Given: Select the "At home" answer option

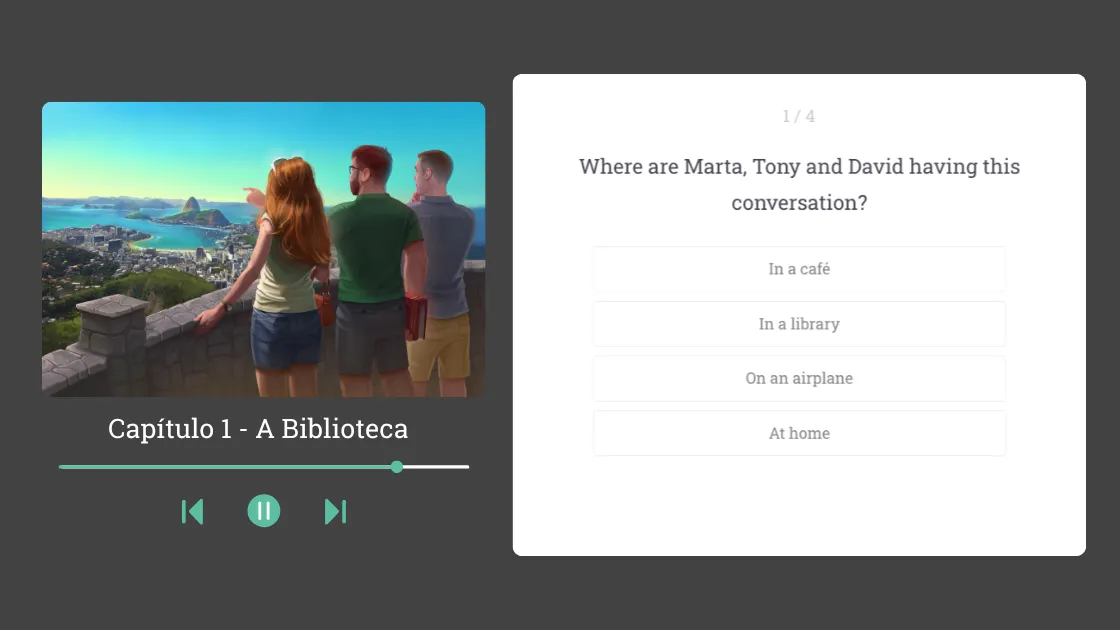Looking at the screenshot, I should 799,433.
